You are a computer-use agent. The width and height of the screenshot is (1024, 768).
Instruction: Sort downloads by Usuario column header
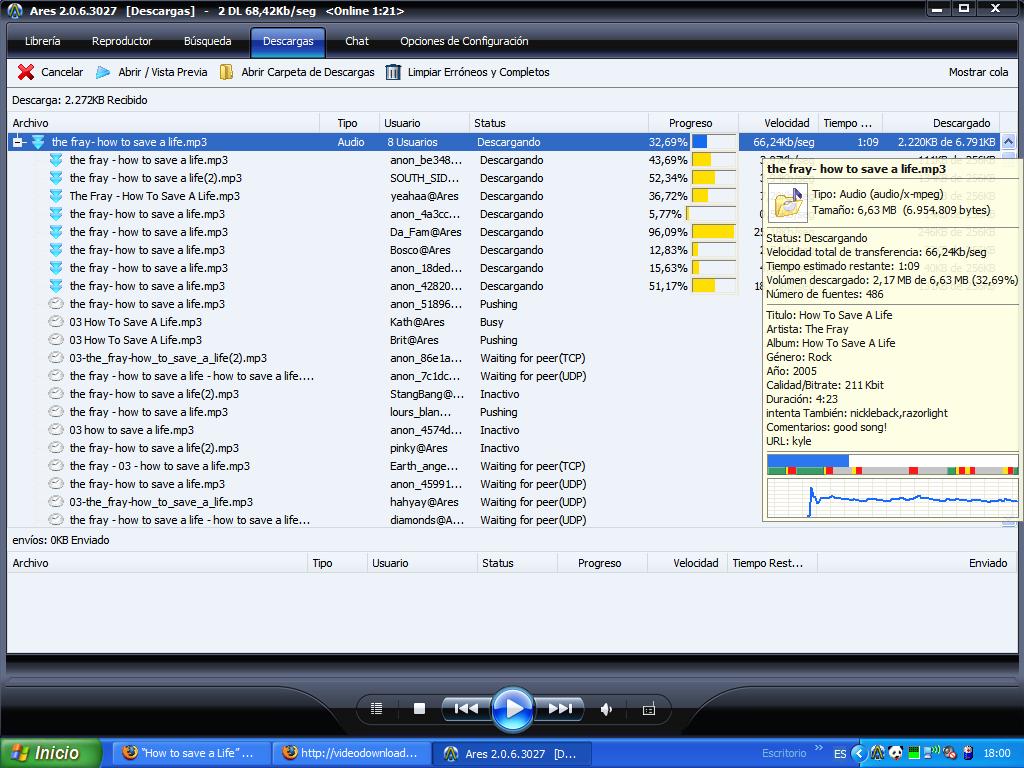(x=424, y=123)
